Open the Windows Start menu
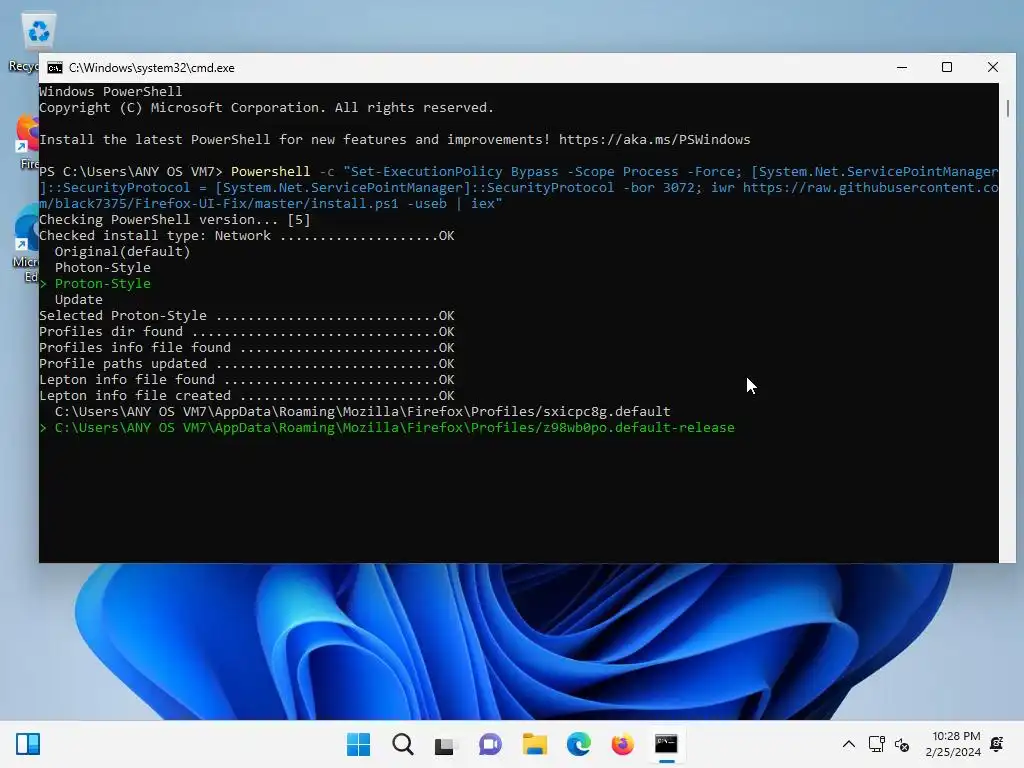Image resolution: width=1024 pixels, height=768 pixels. pos(358,744)
